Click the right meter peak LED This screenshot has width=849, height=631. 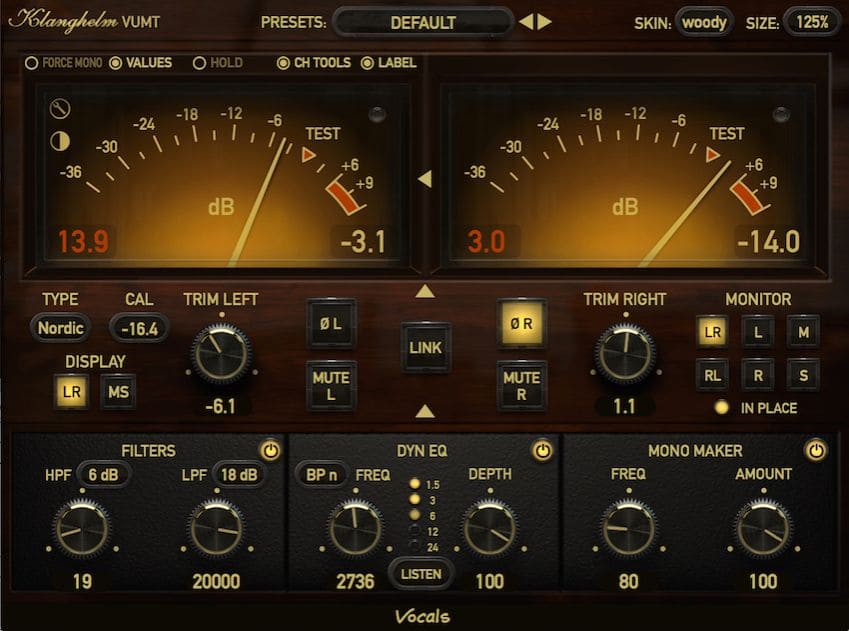point(781,114)
